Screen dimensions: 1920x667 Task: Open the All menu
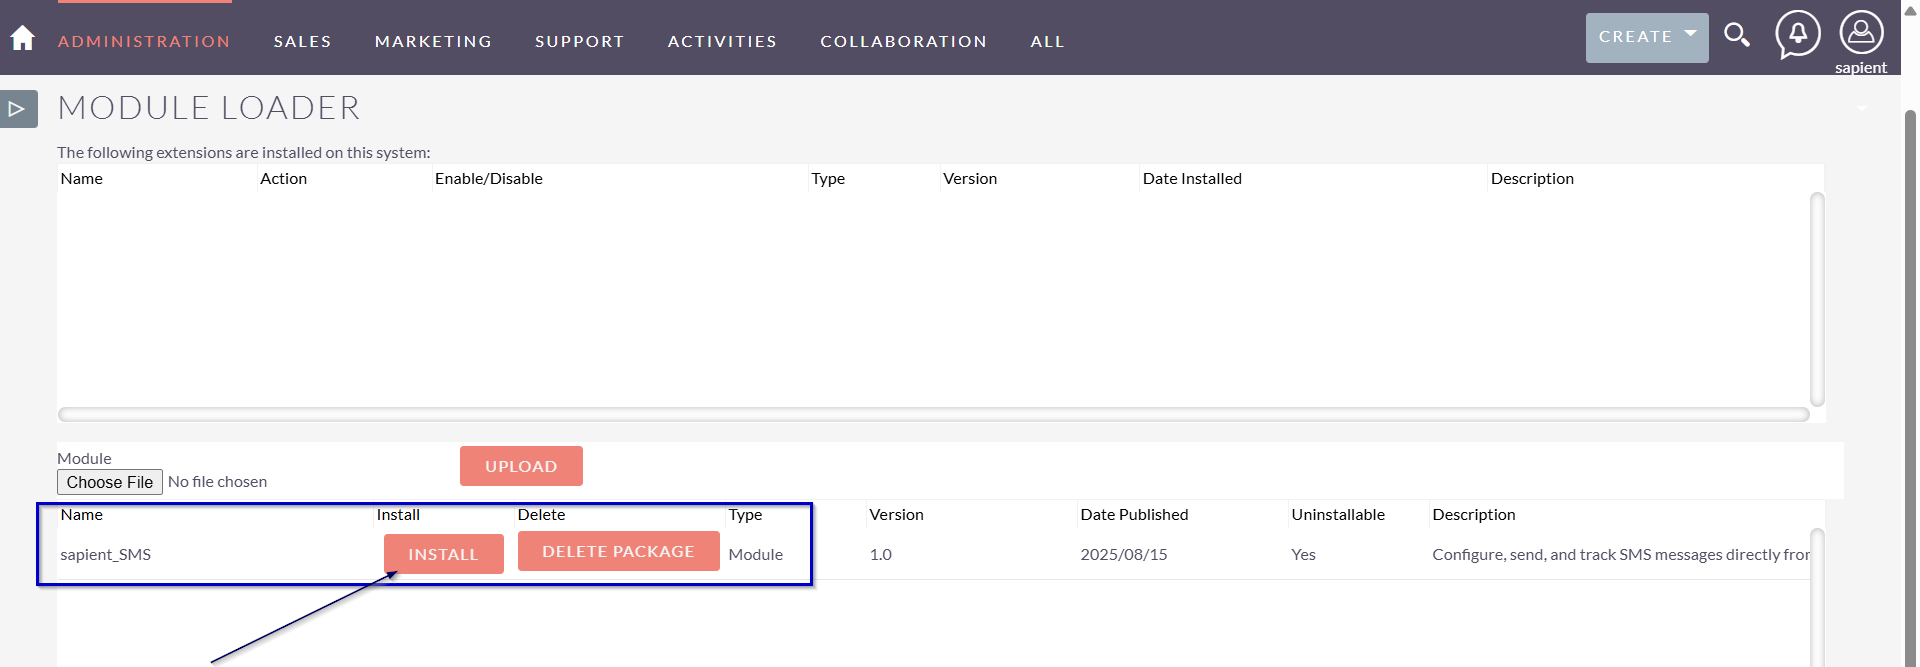pyautogui.click(x=1048, y=41)
